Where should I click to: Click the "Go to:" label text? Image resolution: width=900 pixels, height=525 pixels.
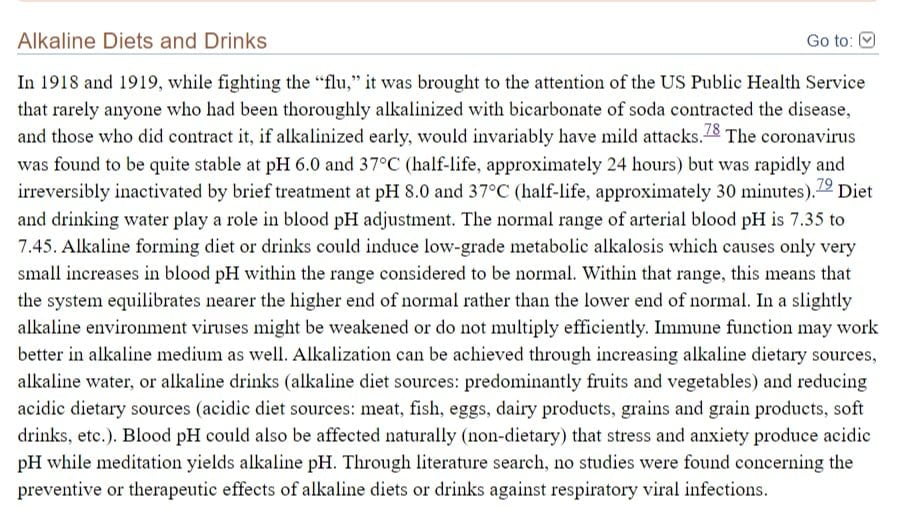point(829,41)
